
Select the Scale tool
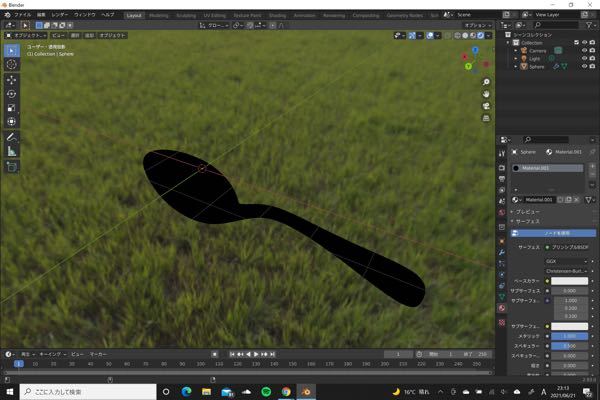(12, 108)
